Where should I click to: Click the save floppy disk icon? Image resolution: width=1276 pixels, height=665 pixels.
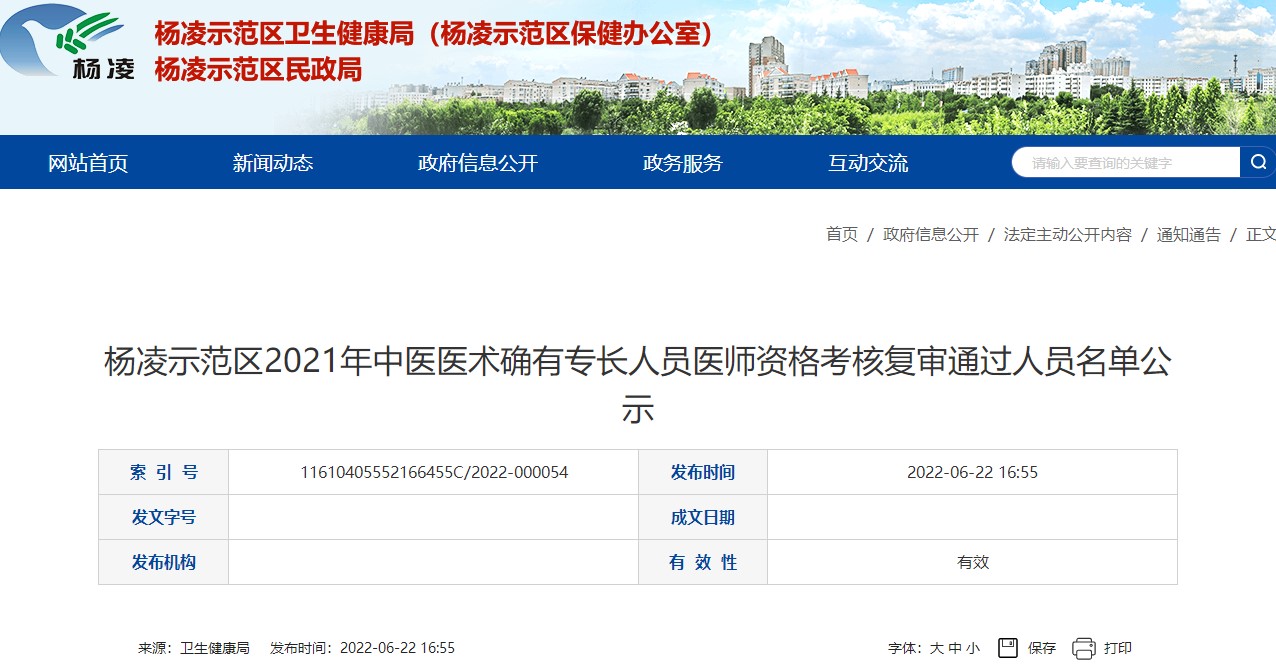coord(1008,648)
